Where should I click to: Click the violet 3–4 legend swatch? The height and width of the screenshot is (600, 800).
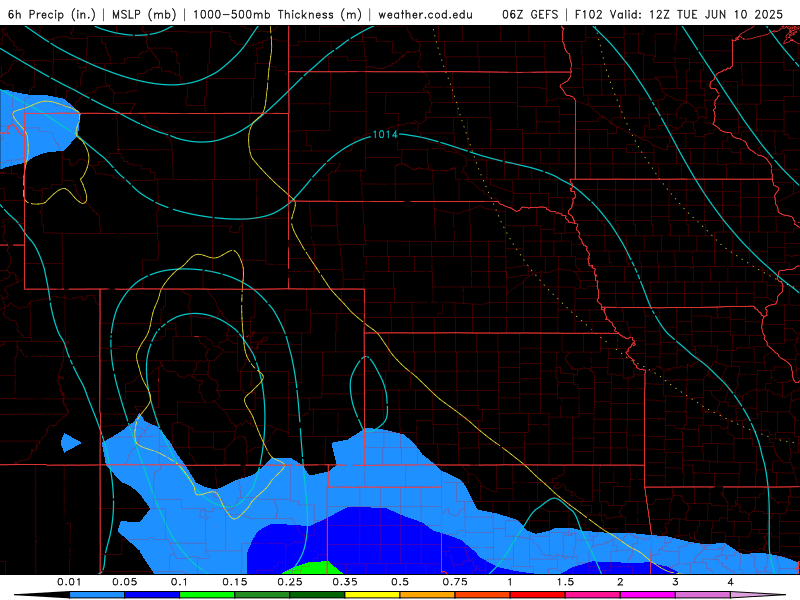pyautogui.click(x=703, y=595)
